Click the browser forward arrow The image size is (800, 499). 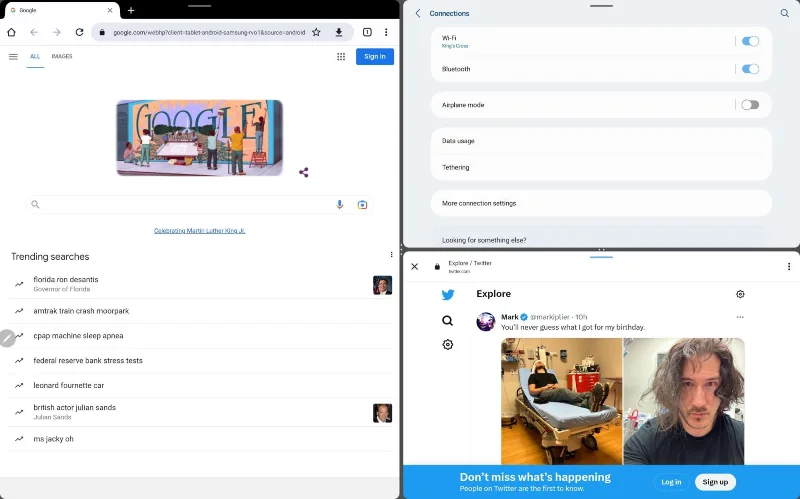pos(57,32)
